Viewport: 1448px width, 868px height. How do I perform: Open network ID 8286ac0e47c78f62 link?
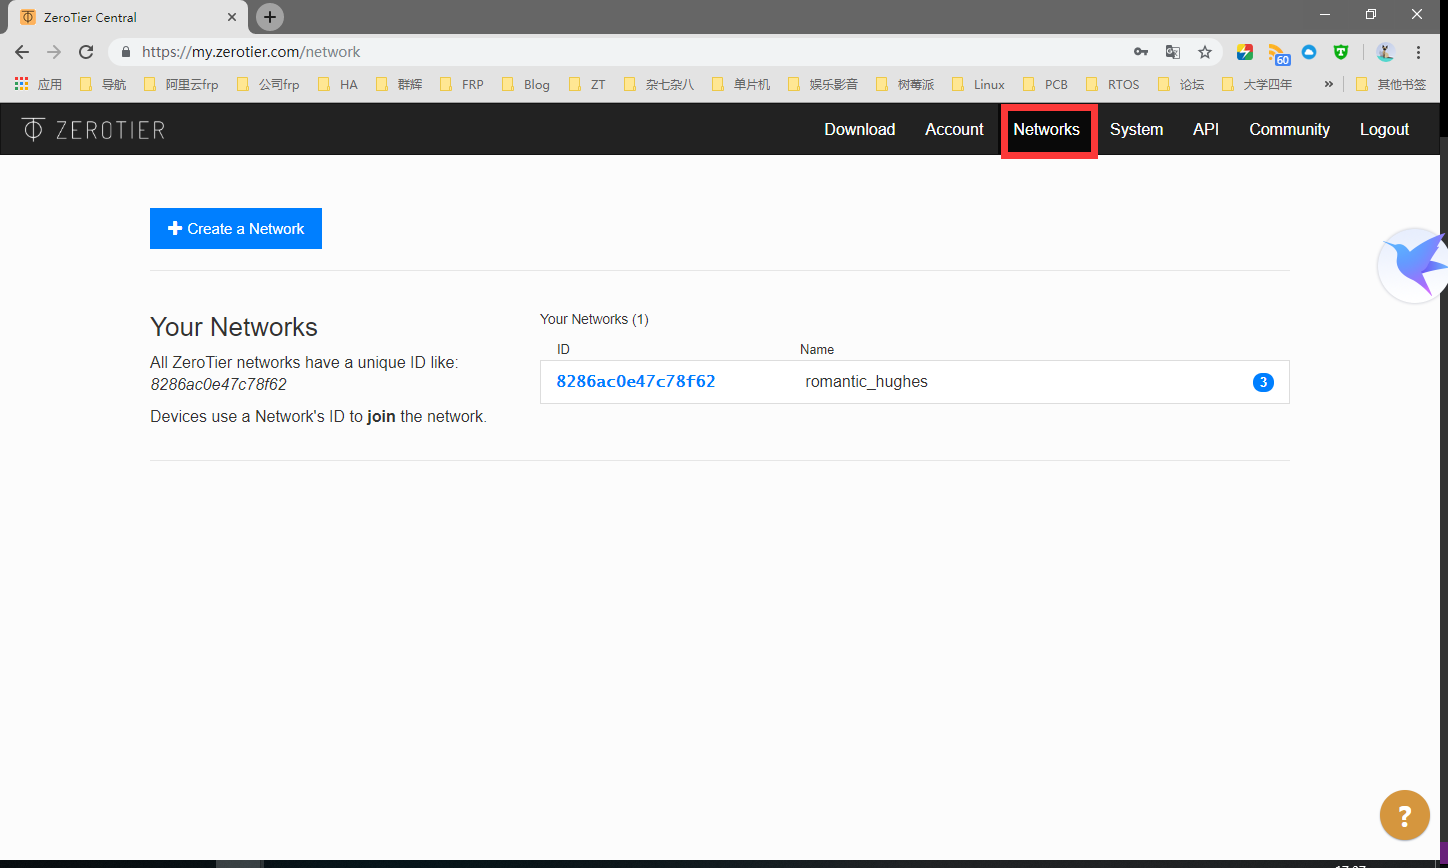pos(636,381)
